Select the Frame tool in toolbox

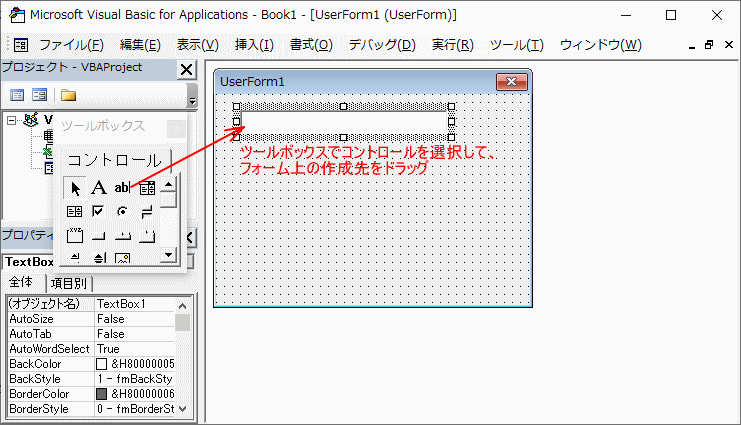[x=75, y=235]
